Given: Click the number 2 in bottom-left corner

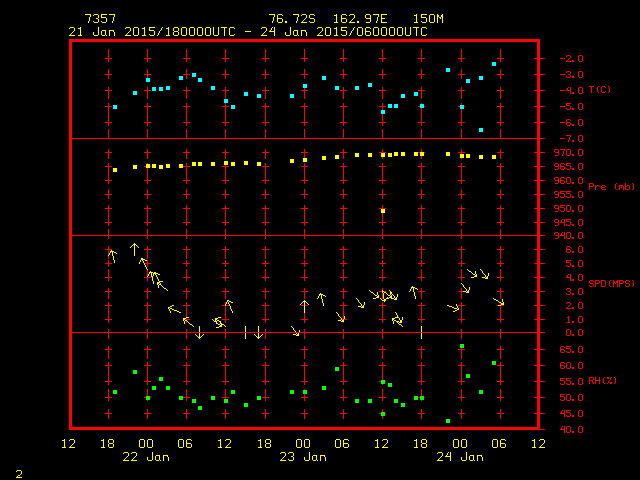Looking at the screenshot, I should click(18, 472).
